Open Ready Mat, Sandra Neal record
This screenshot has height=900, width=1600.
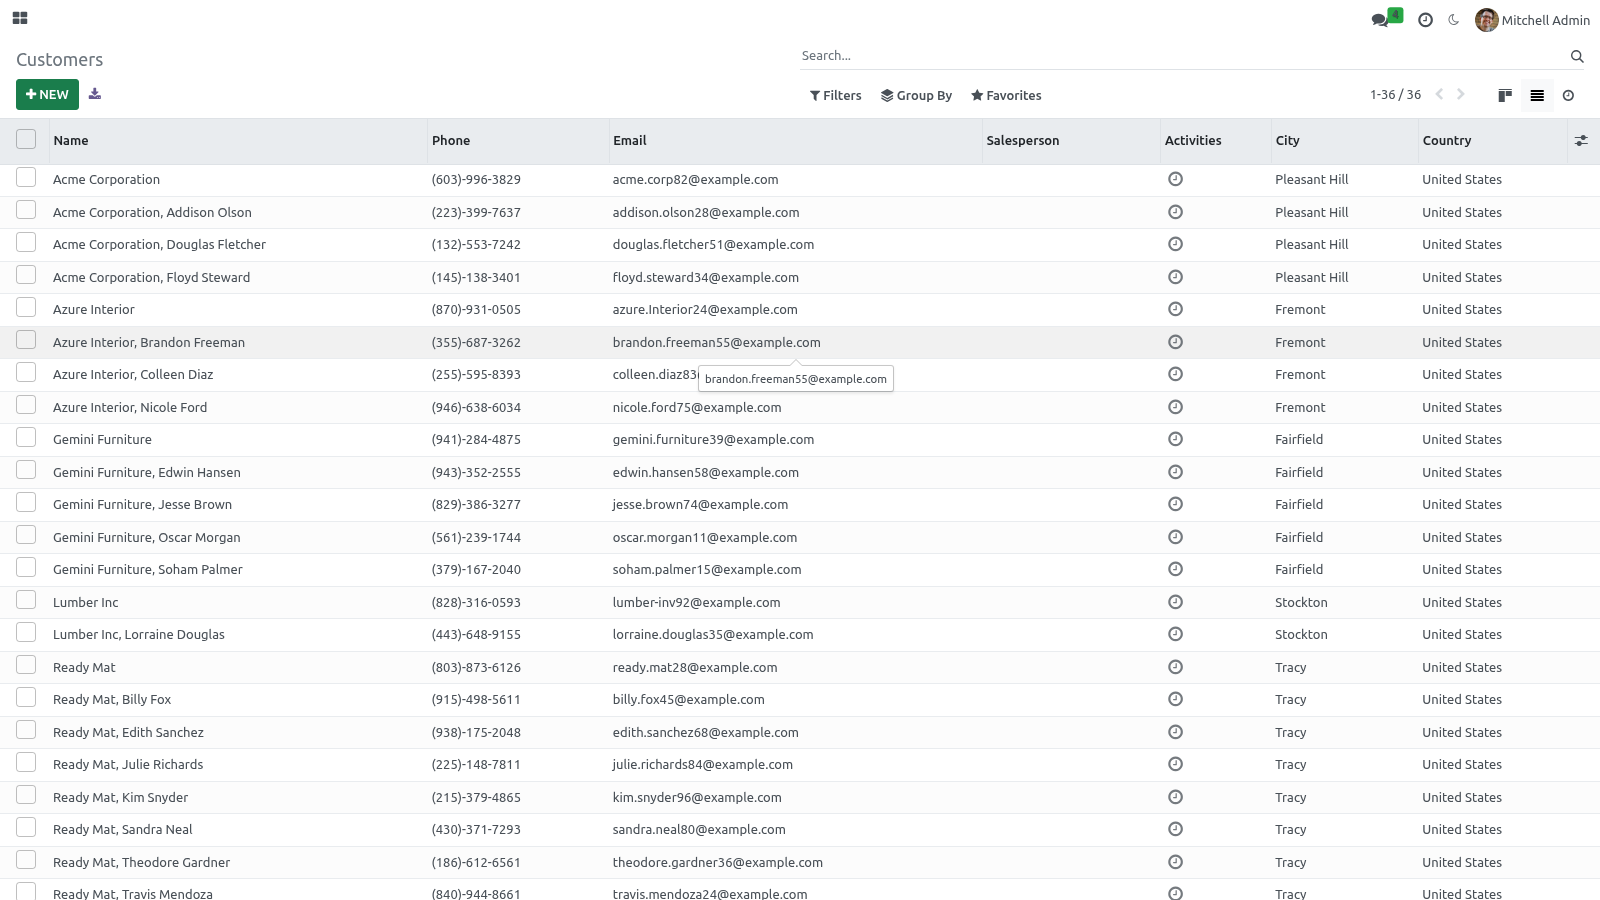tap(123, 830)
